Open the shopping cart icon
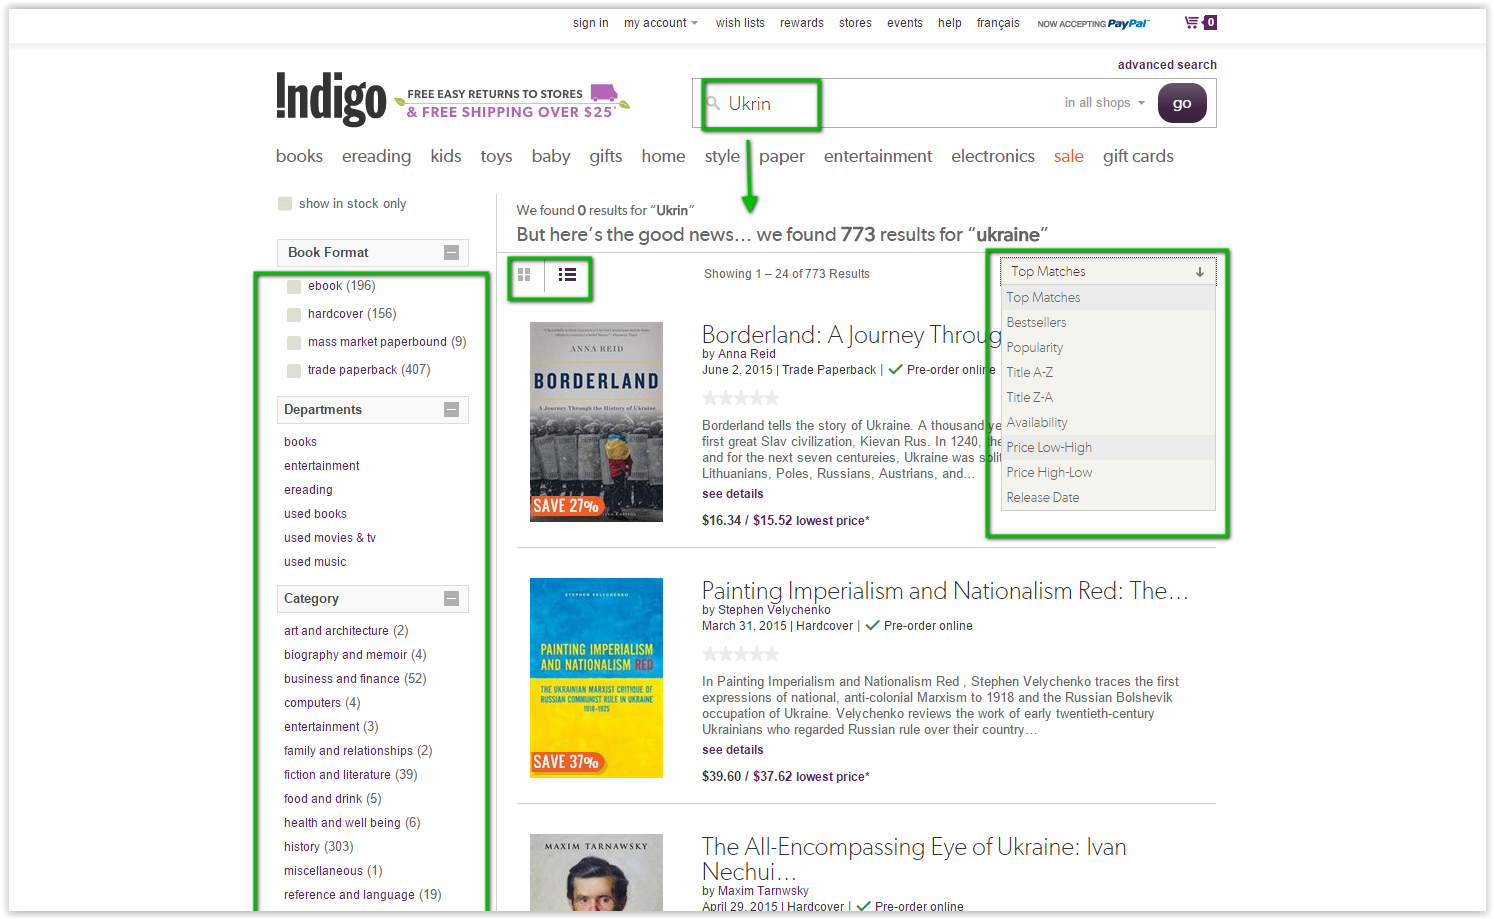Screen dimensions: 1494x919 (1200, 22)
